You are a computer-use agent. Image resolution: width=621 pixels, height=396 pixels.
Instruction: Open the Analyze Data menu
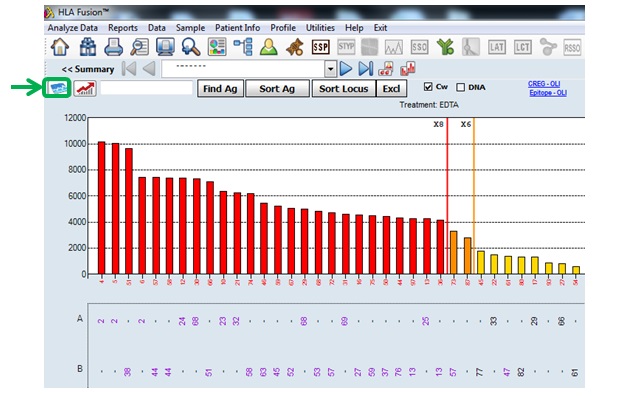73,28
